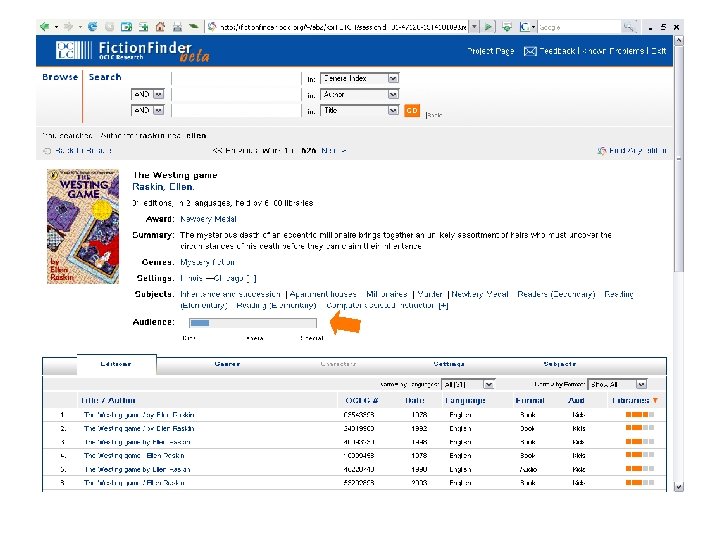Click the envelope Feedback icon
The width and height of the screenshot is (720, 540).
(530, 51)
